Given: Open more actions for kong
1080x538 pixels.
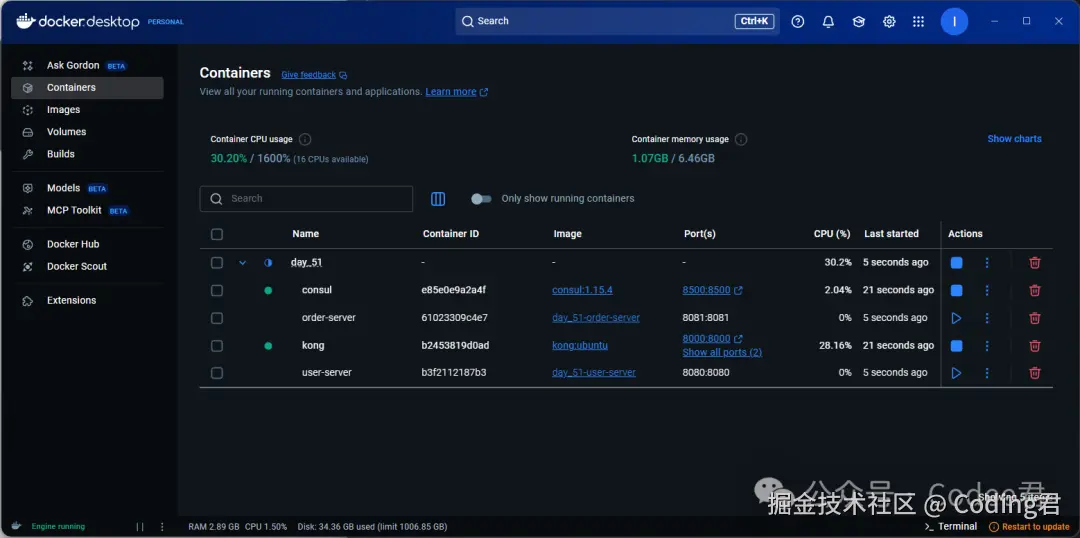Looking at the screenshot, I should (x=987, y=345).
